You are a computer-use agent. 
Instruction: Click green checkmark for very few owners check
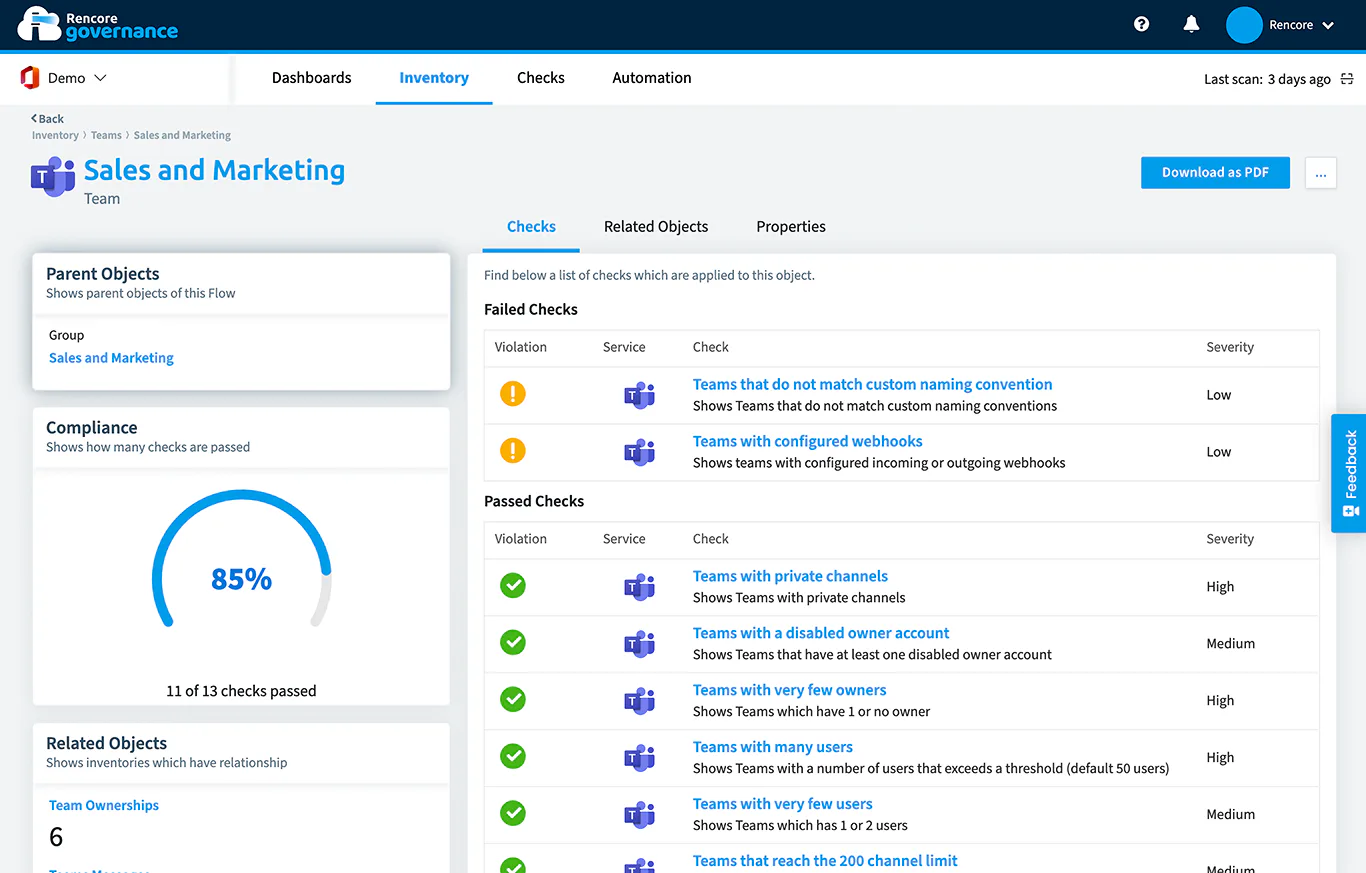click(513, 700)
